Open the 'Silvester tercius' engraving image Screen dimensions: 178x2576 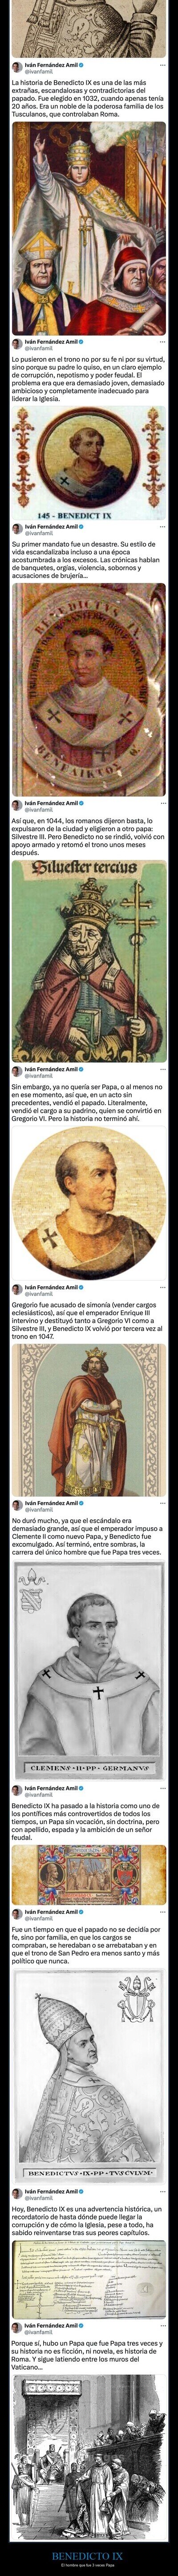point(89,957)
